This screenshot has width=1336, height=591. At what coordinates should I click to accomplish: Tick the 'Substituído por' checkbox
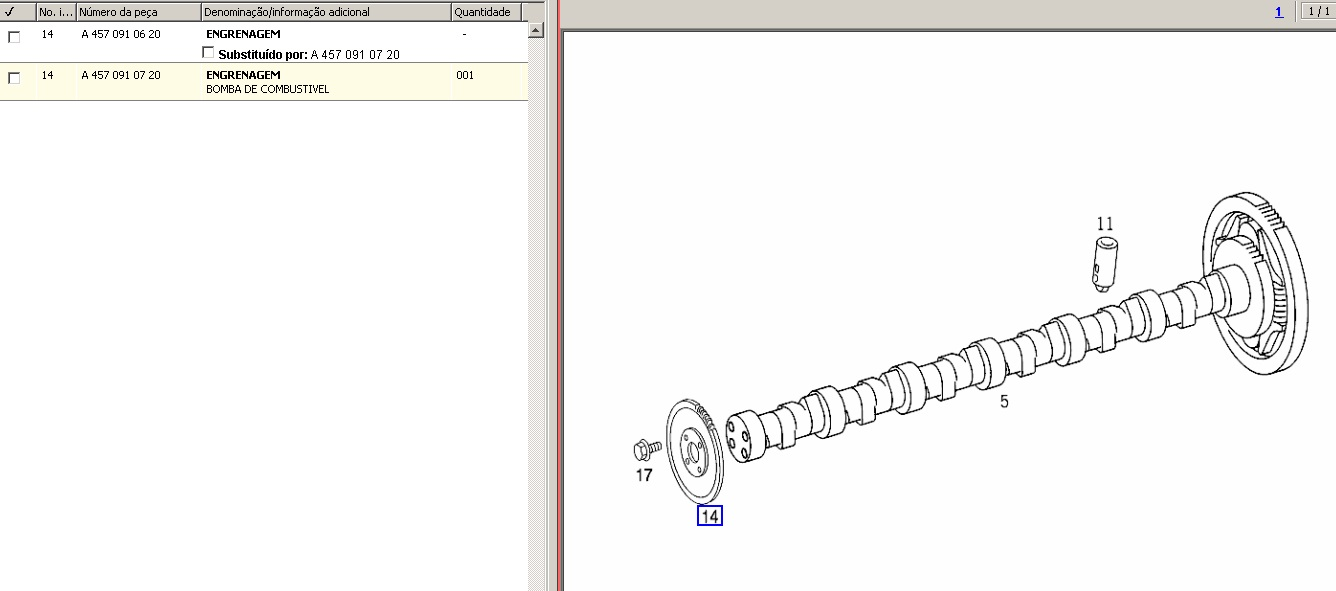coord(208,52)
